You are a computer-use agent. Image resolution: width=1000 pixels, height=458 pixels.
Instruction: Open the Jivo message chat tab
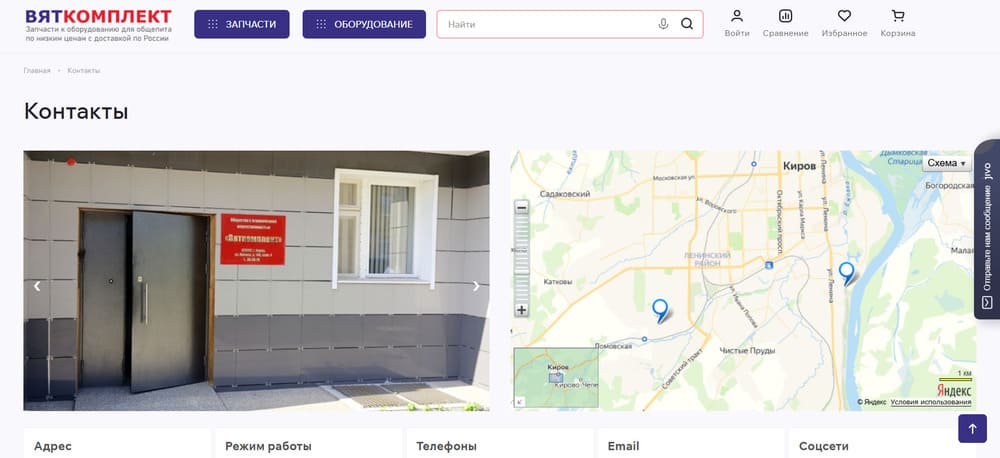[x=987, y=229]
